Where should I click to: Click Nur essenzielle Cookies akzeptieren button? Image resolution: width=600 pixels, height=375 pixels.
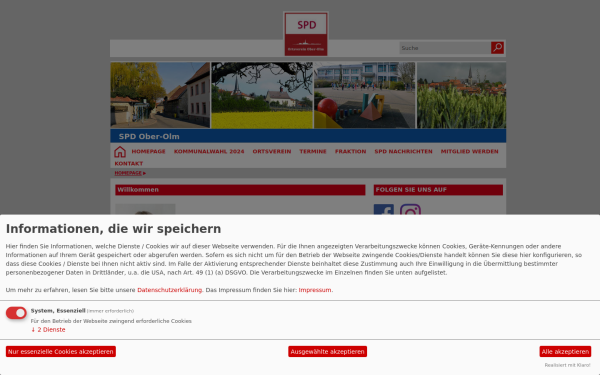(x=61, y=351)
